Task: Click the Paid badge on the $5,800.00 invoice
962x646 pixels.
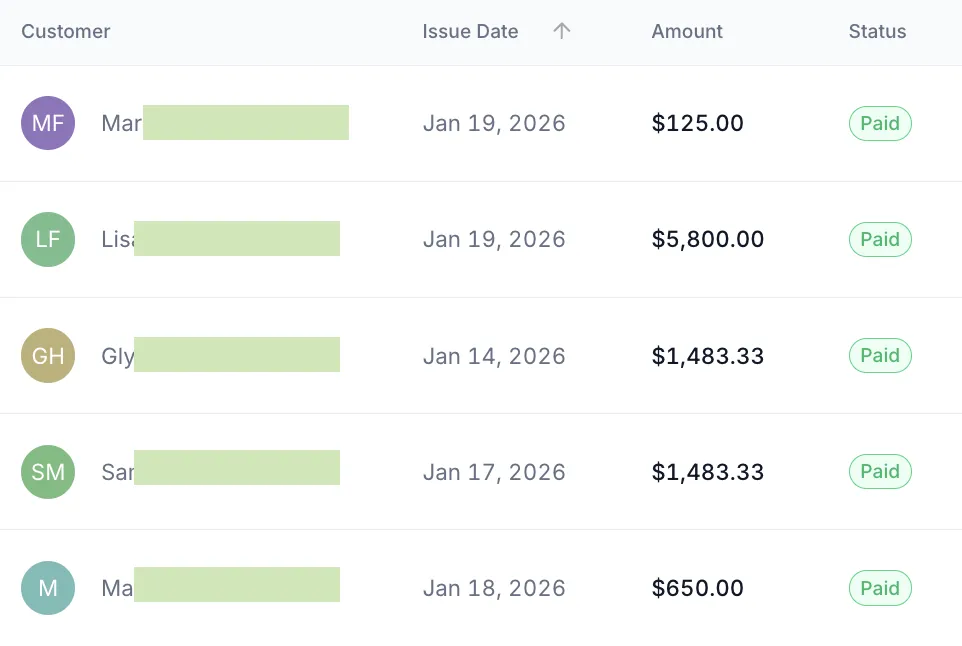Action: click(x=880, y=240)
